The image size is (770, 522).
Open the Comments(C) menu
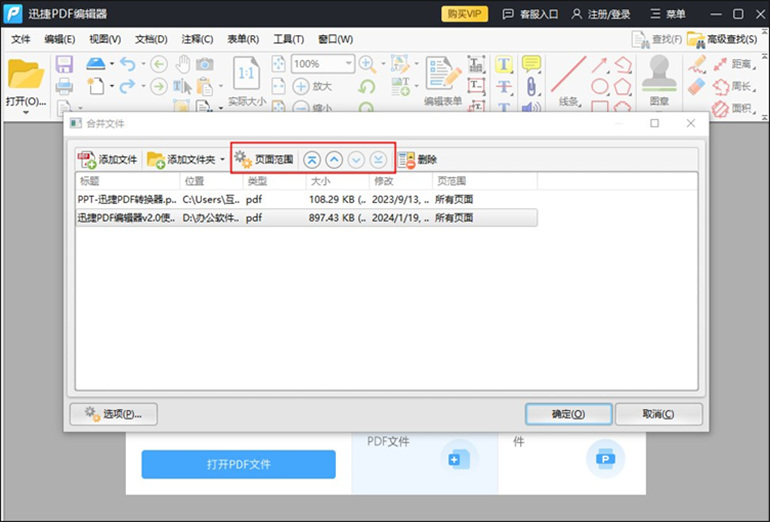(197, 39)
